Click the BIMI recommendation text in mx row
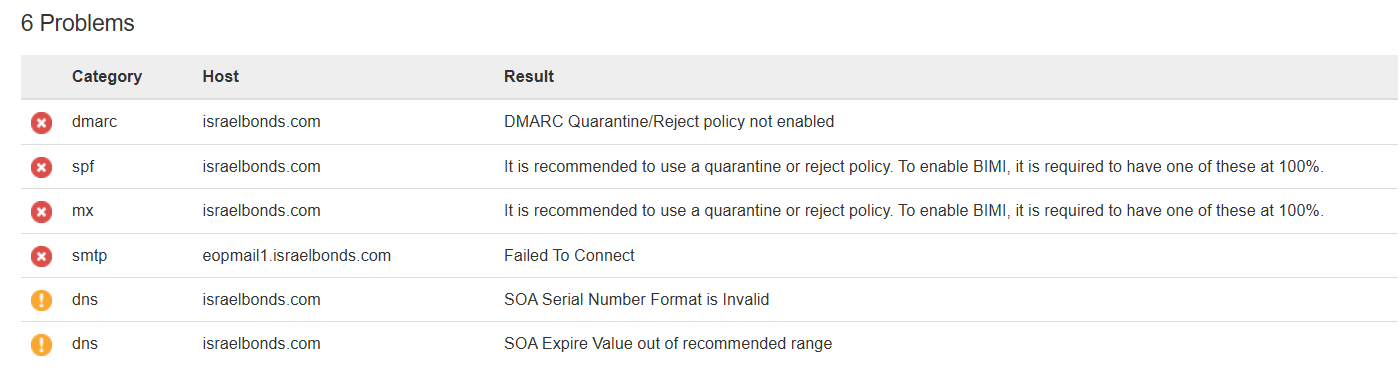Image resolution: width=1399 pixels, height=388 pixels. point(914,211)
